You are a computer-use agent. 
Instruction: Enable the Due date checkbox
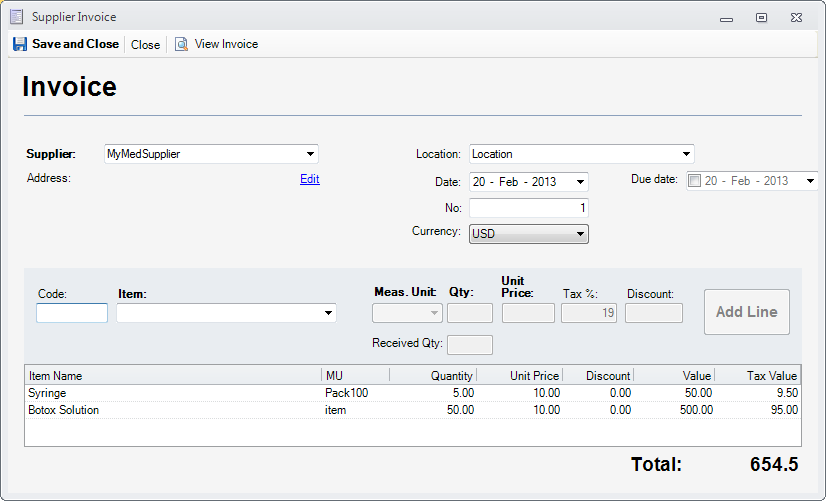click(x=695, y=181)
